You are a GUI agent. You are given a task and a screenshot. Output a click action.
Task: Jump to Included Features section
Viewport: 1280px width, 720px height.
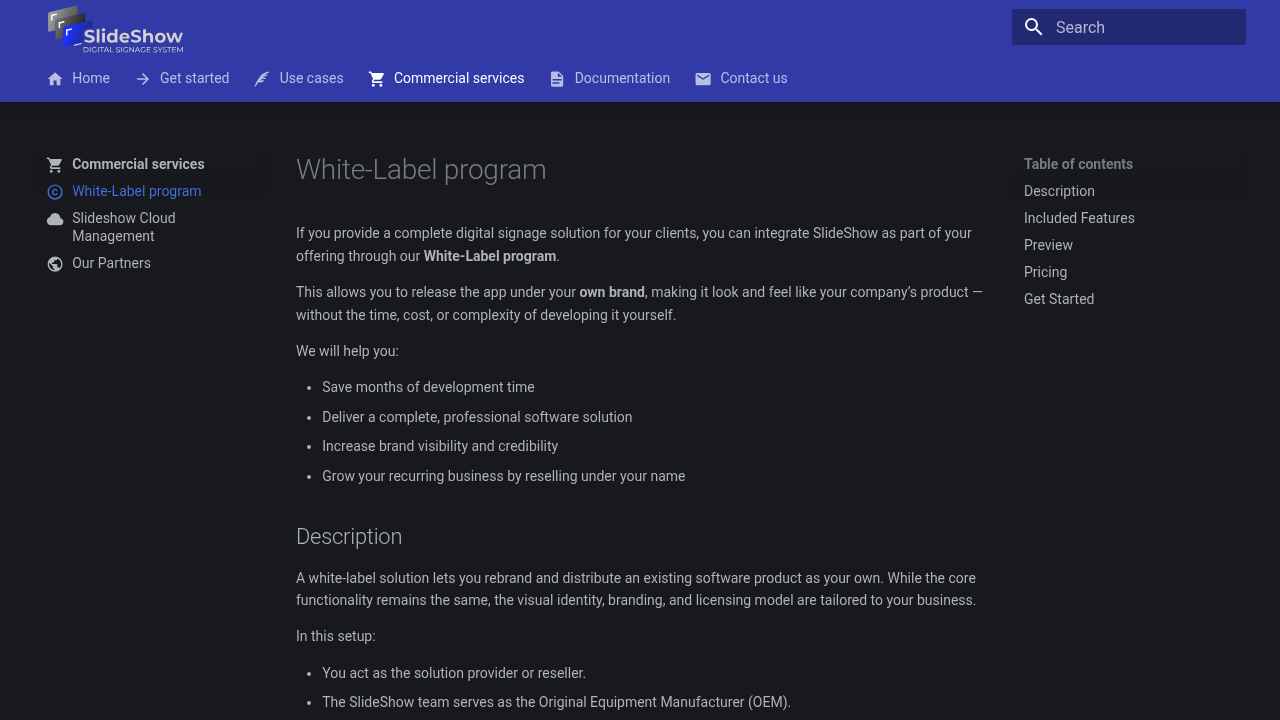point(1079,218)
